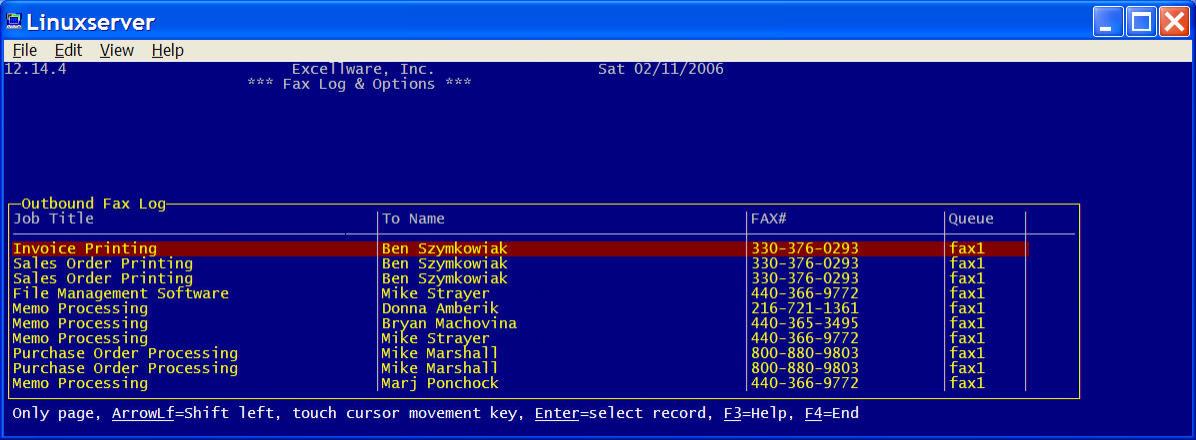Close the Linuxserver window

coord(1173,21)
